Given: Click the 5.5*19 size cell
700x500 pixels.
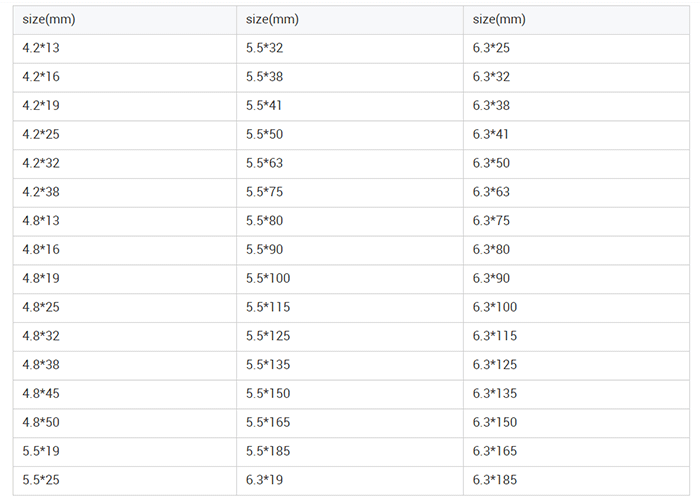Looking at the screenshot, I should [42, 451].
